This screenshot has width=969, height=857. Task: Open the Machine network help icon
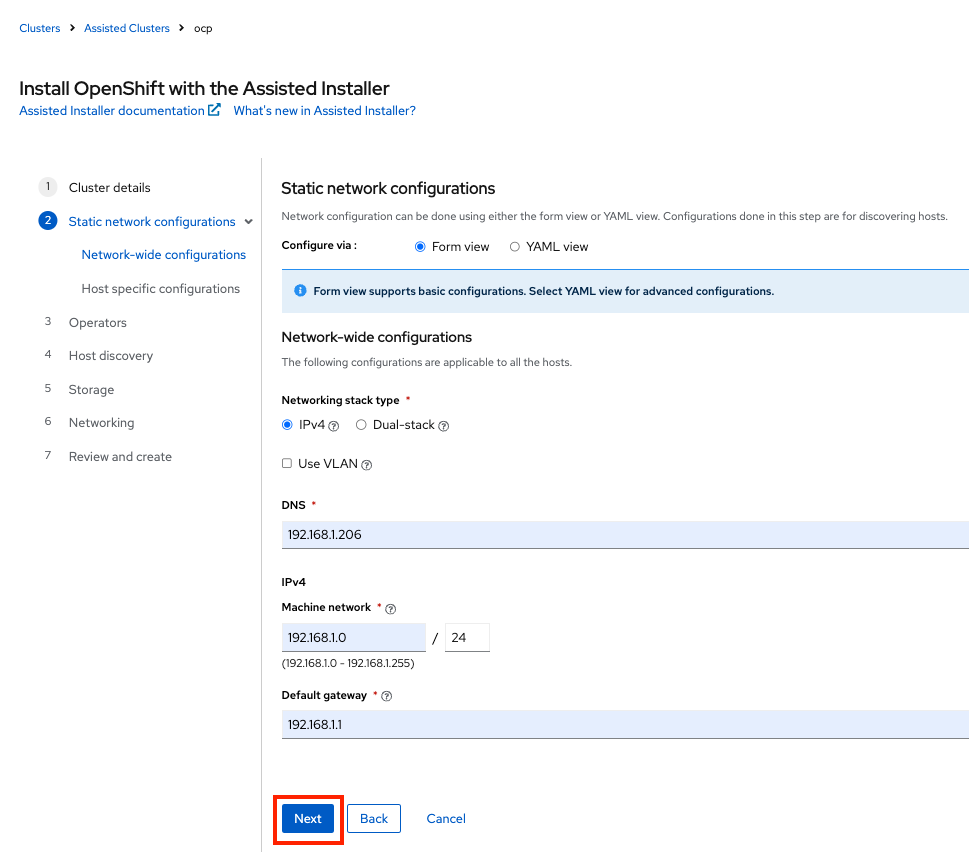pyautogui.click(x=390, y=607)
